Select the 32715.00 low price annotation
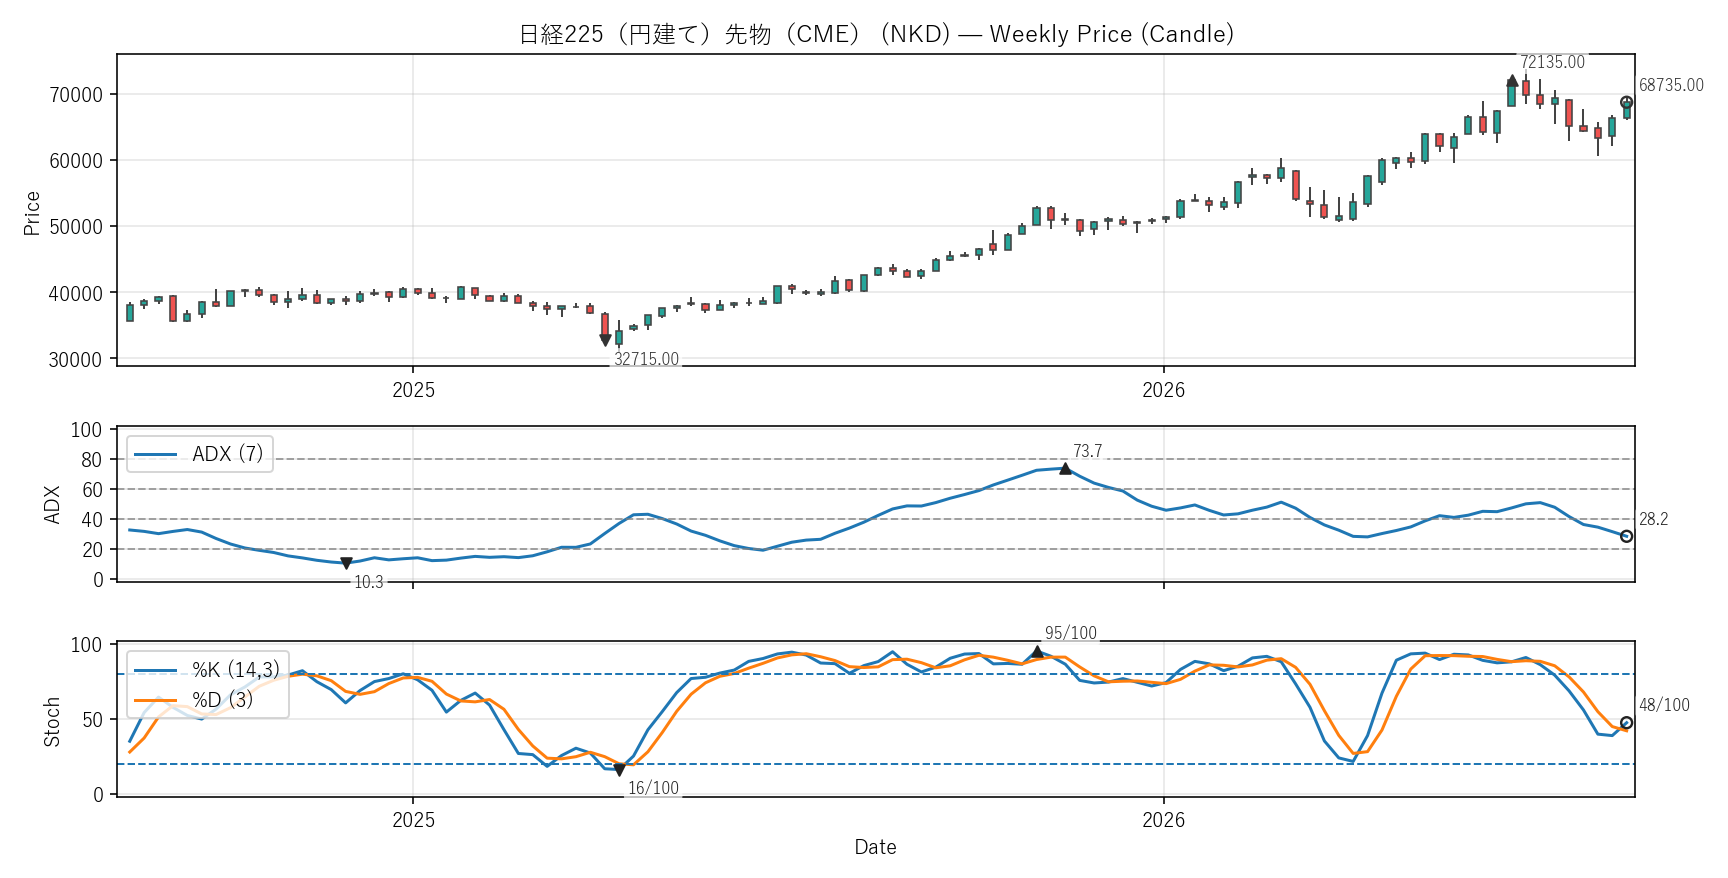 coord(646,359)
